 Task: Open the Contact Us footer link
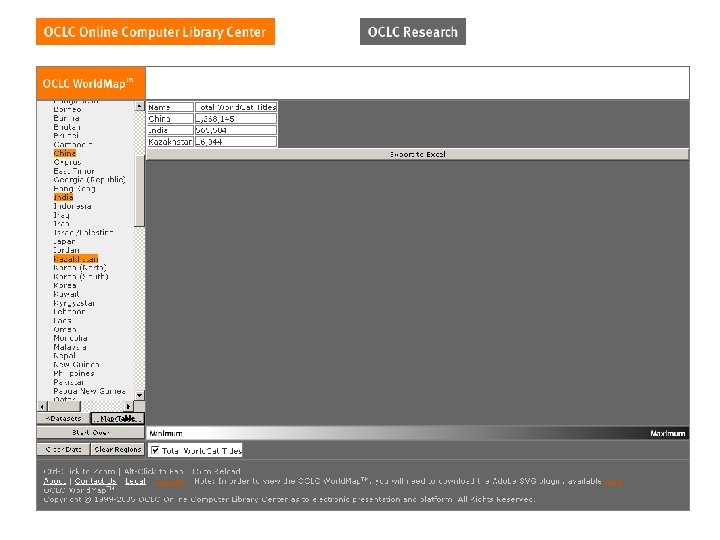click(x=96, y=481)
